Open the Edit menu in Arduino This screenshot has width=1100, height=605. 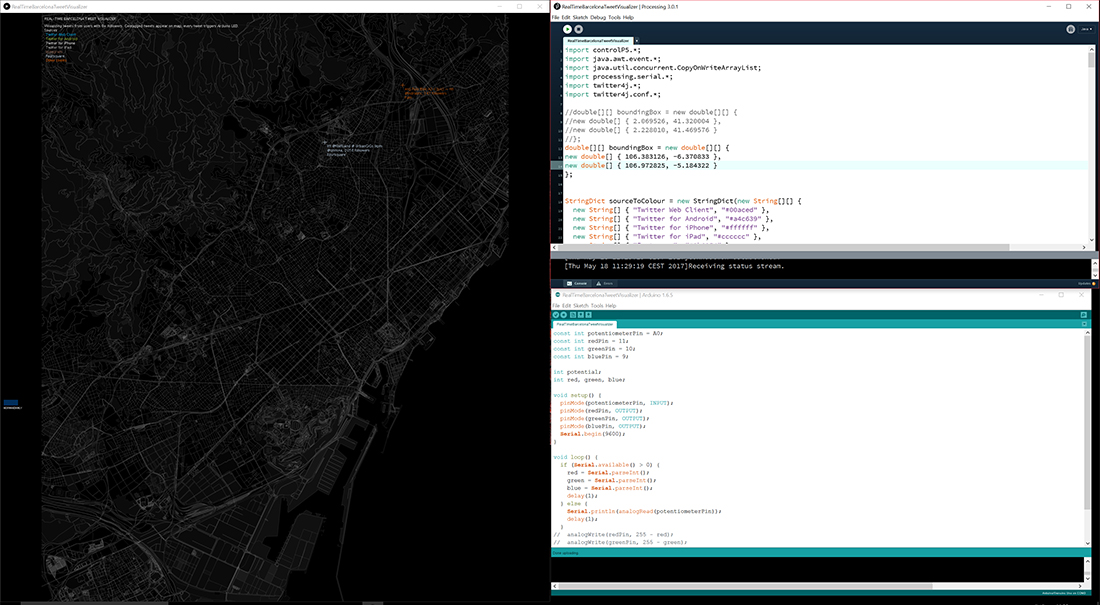tap(566, 306)
